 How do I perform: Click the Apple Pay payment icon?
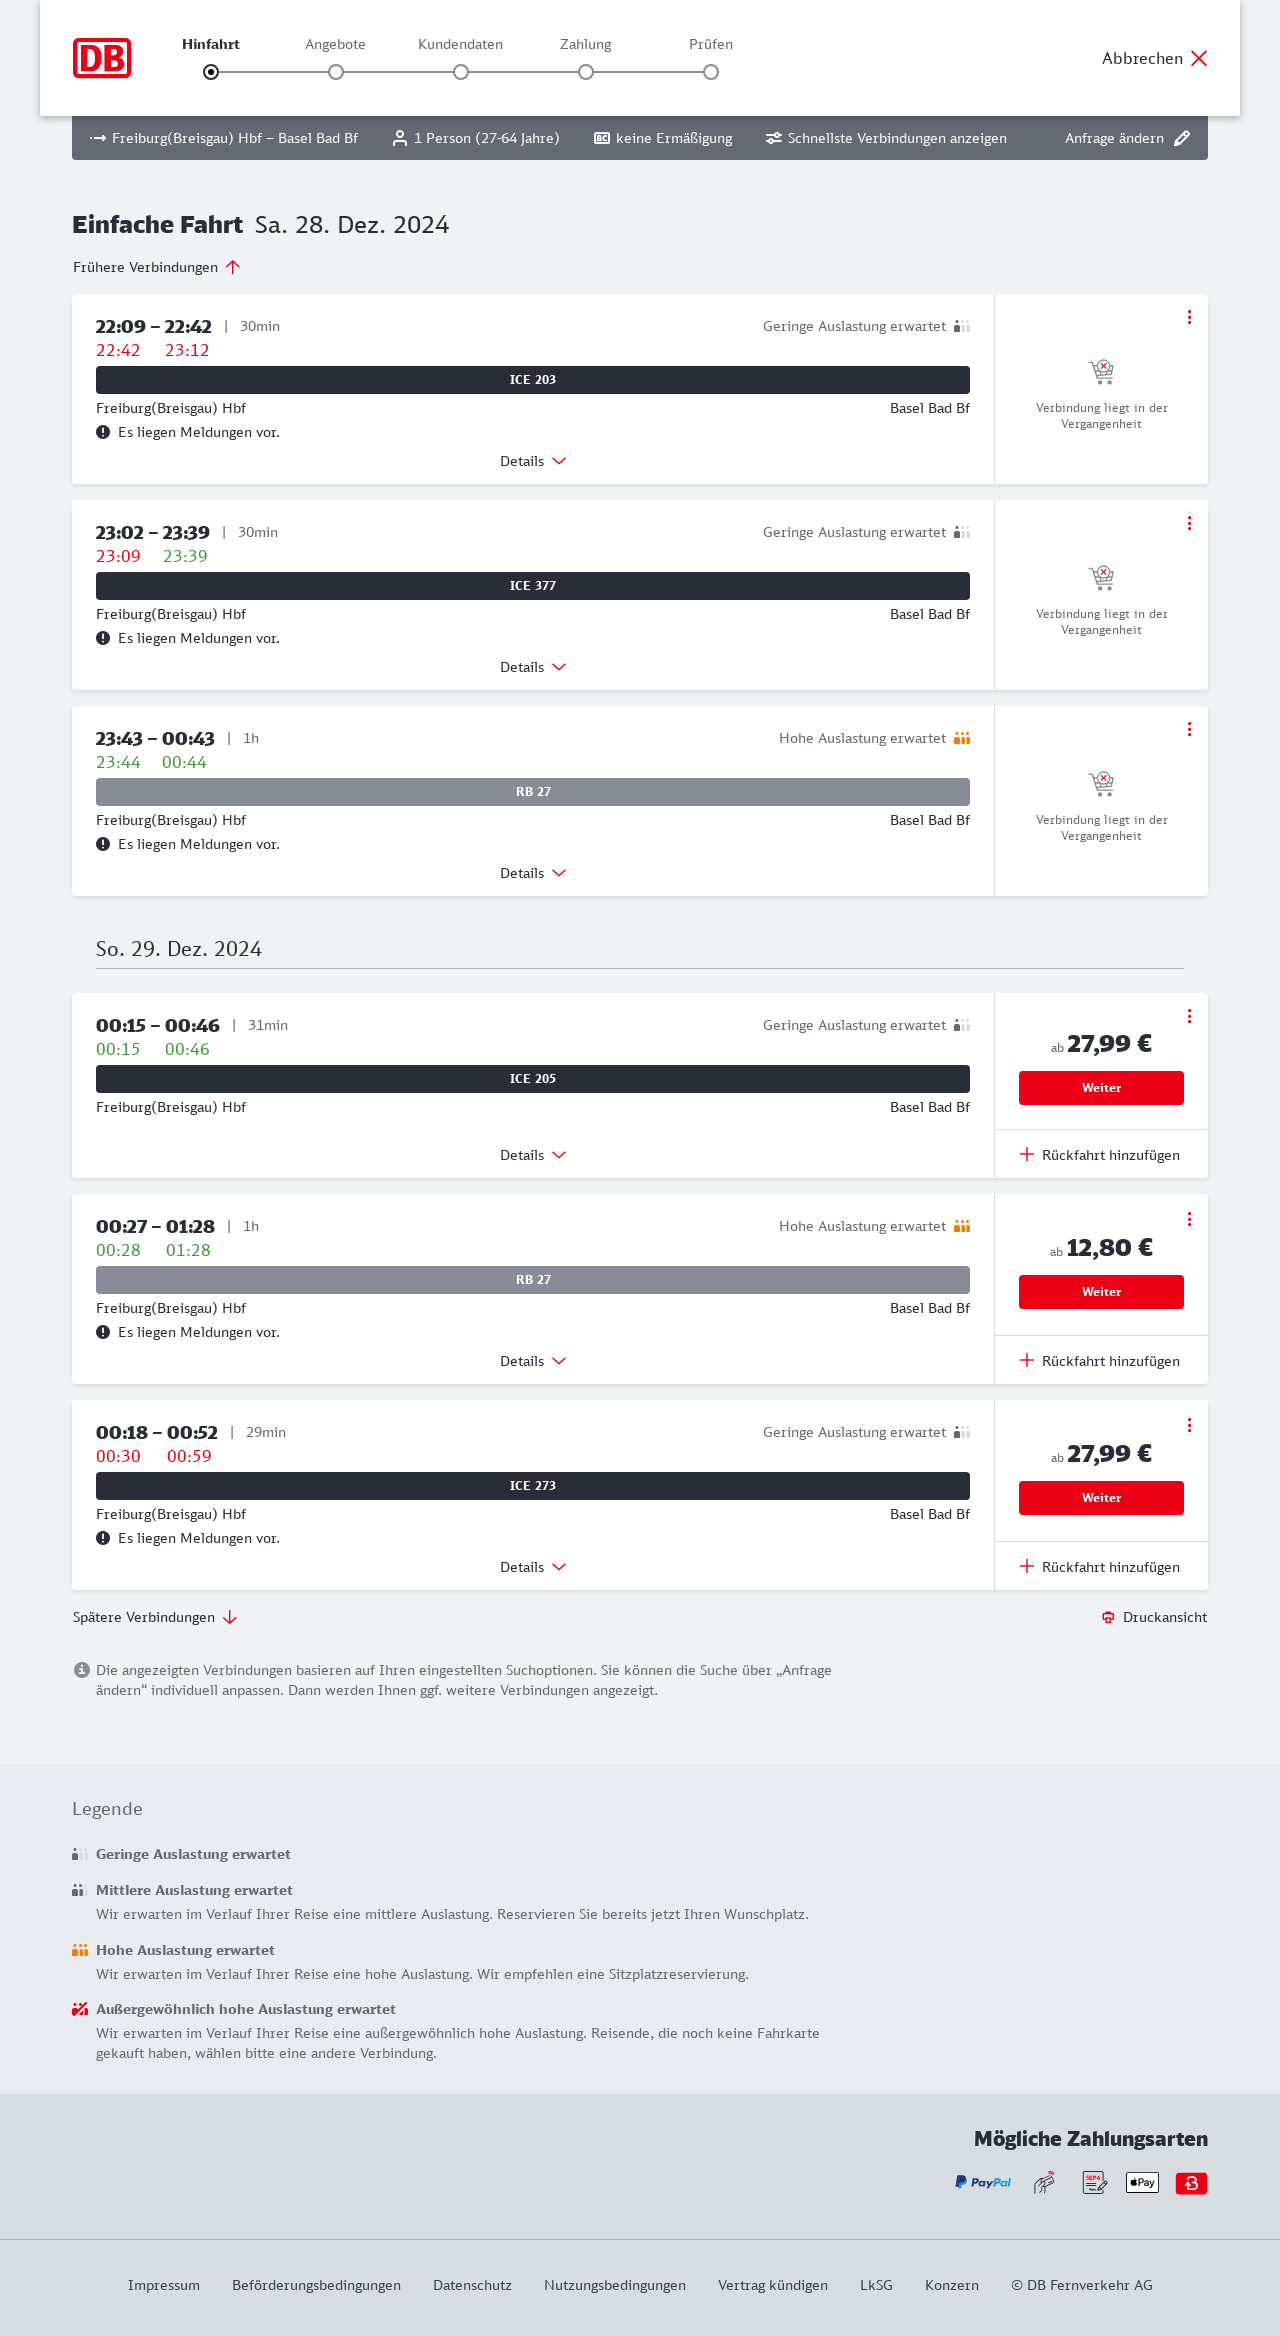(x=1142, y=2182)
